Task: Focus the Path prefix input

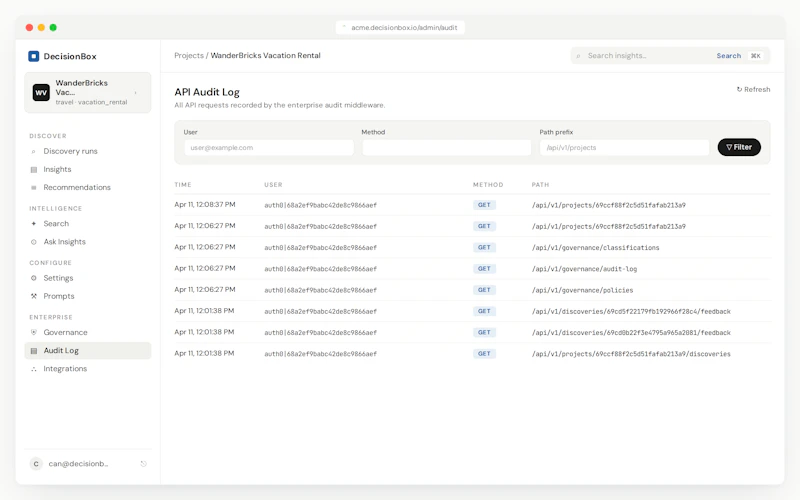Action: coord(624,147)
